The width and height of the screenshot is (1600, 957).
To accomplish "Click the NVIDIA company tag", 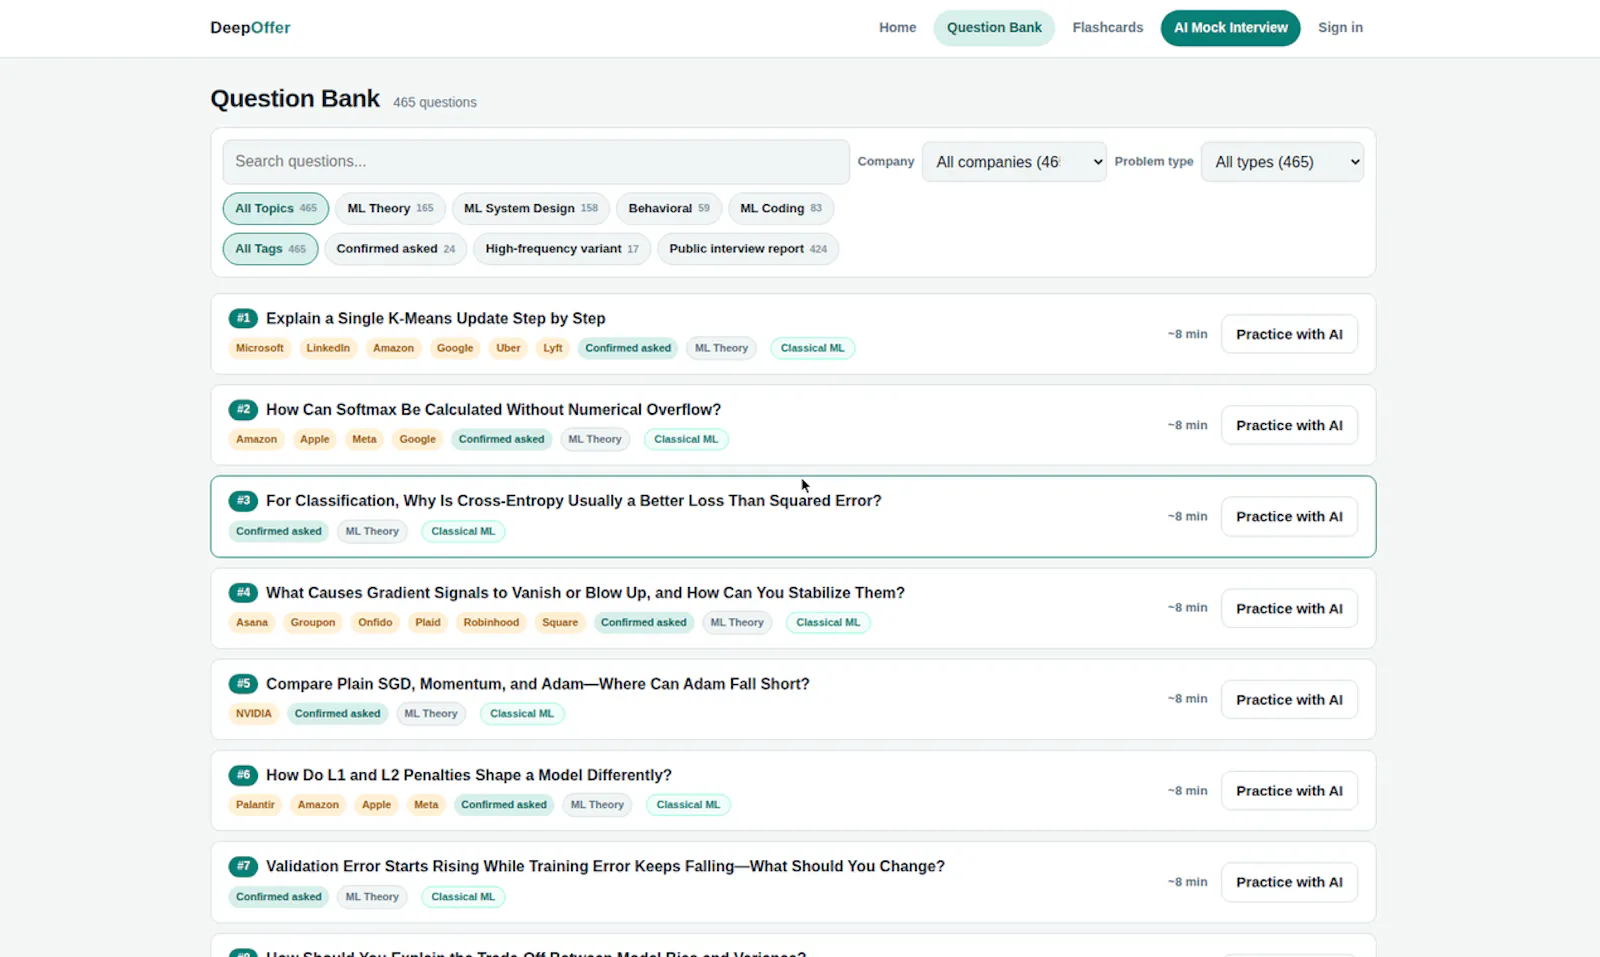I will pos(254,713).
